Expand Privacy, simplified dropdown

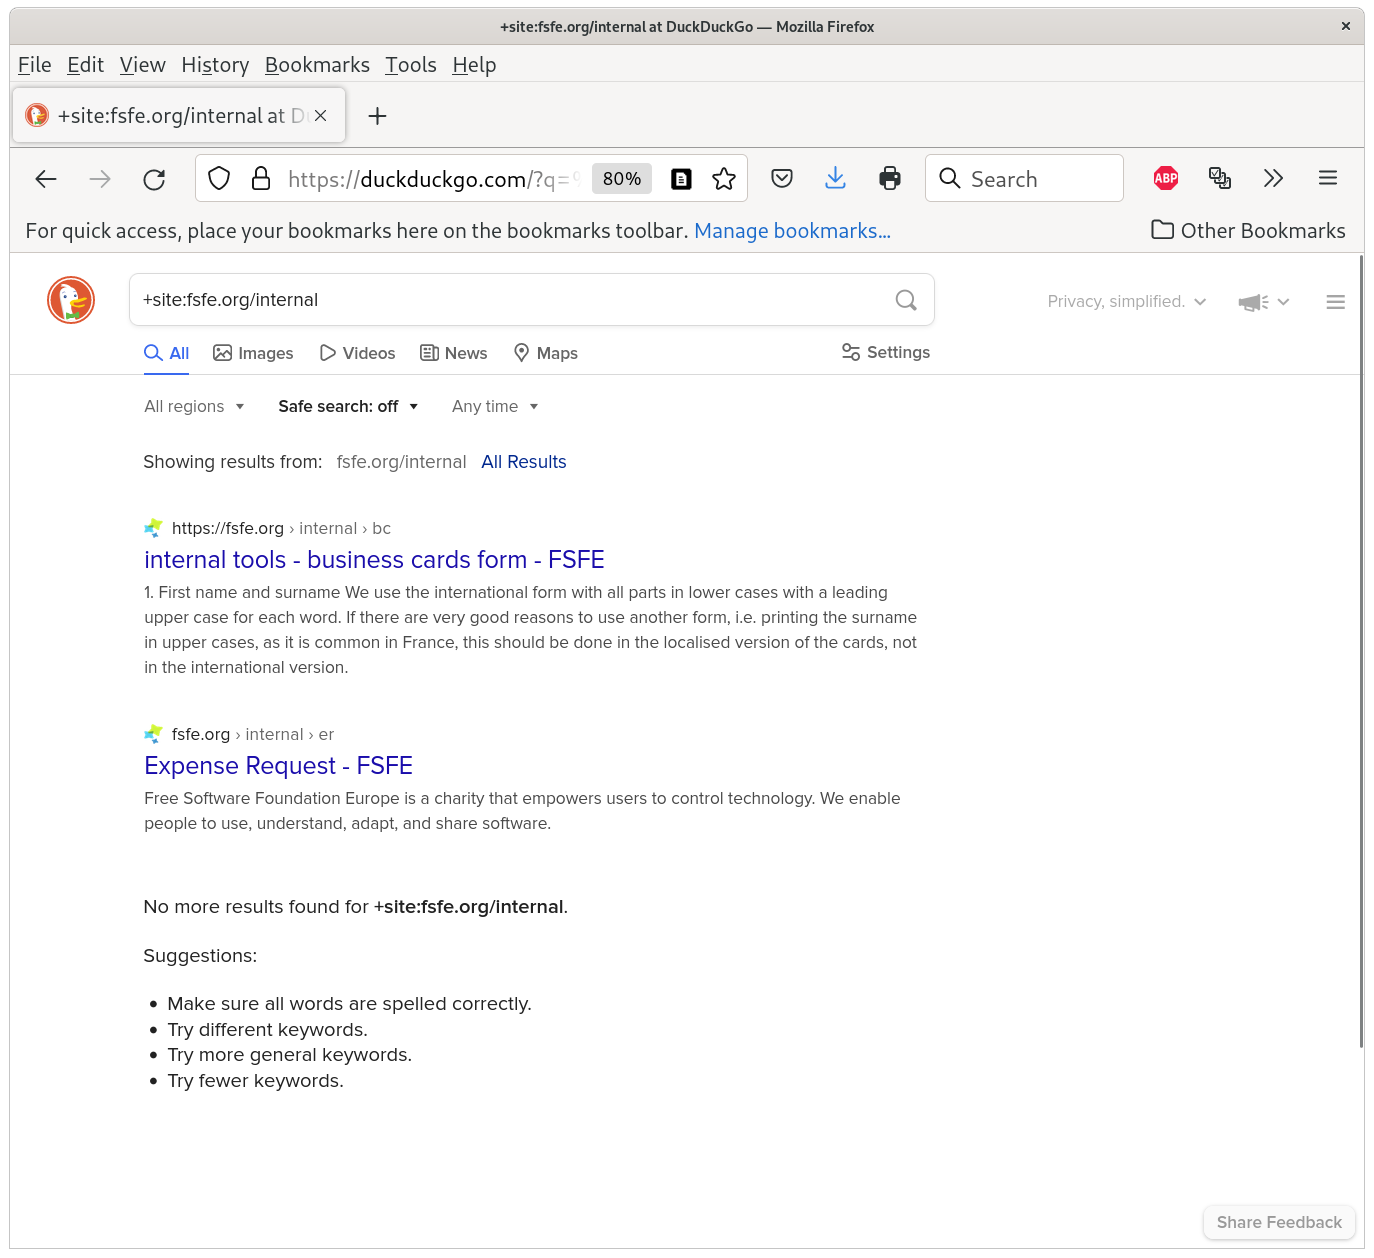point(1127,302)
